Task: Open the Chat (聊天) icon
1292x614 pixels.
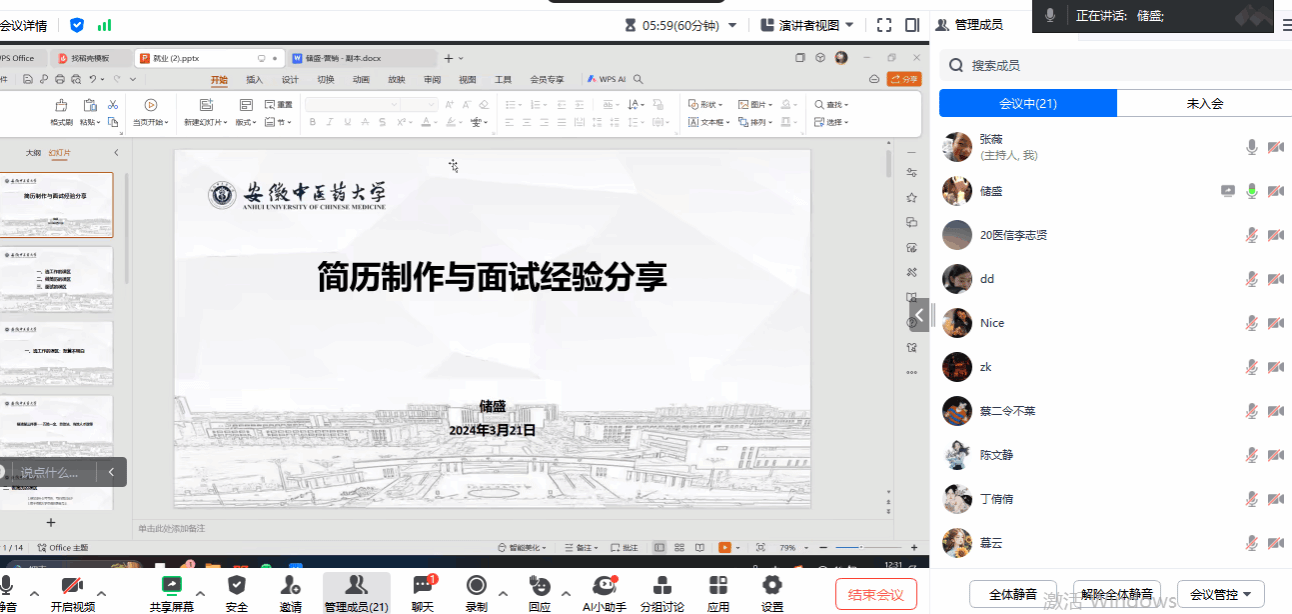Action: click(x=423, y=586)
